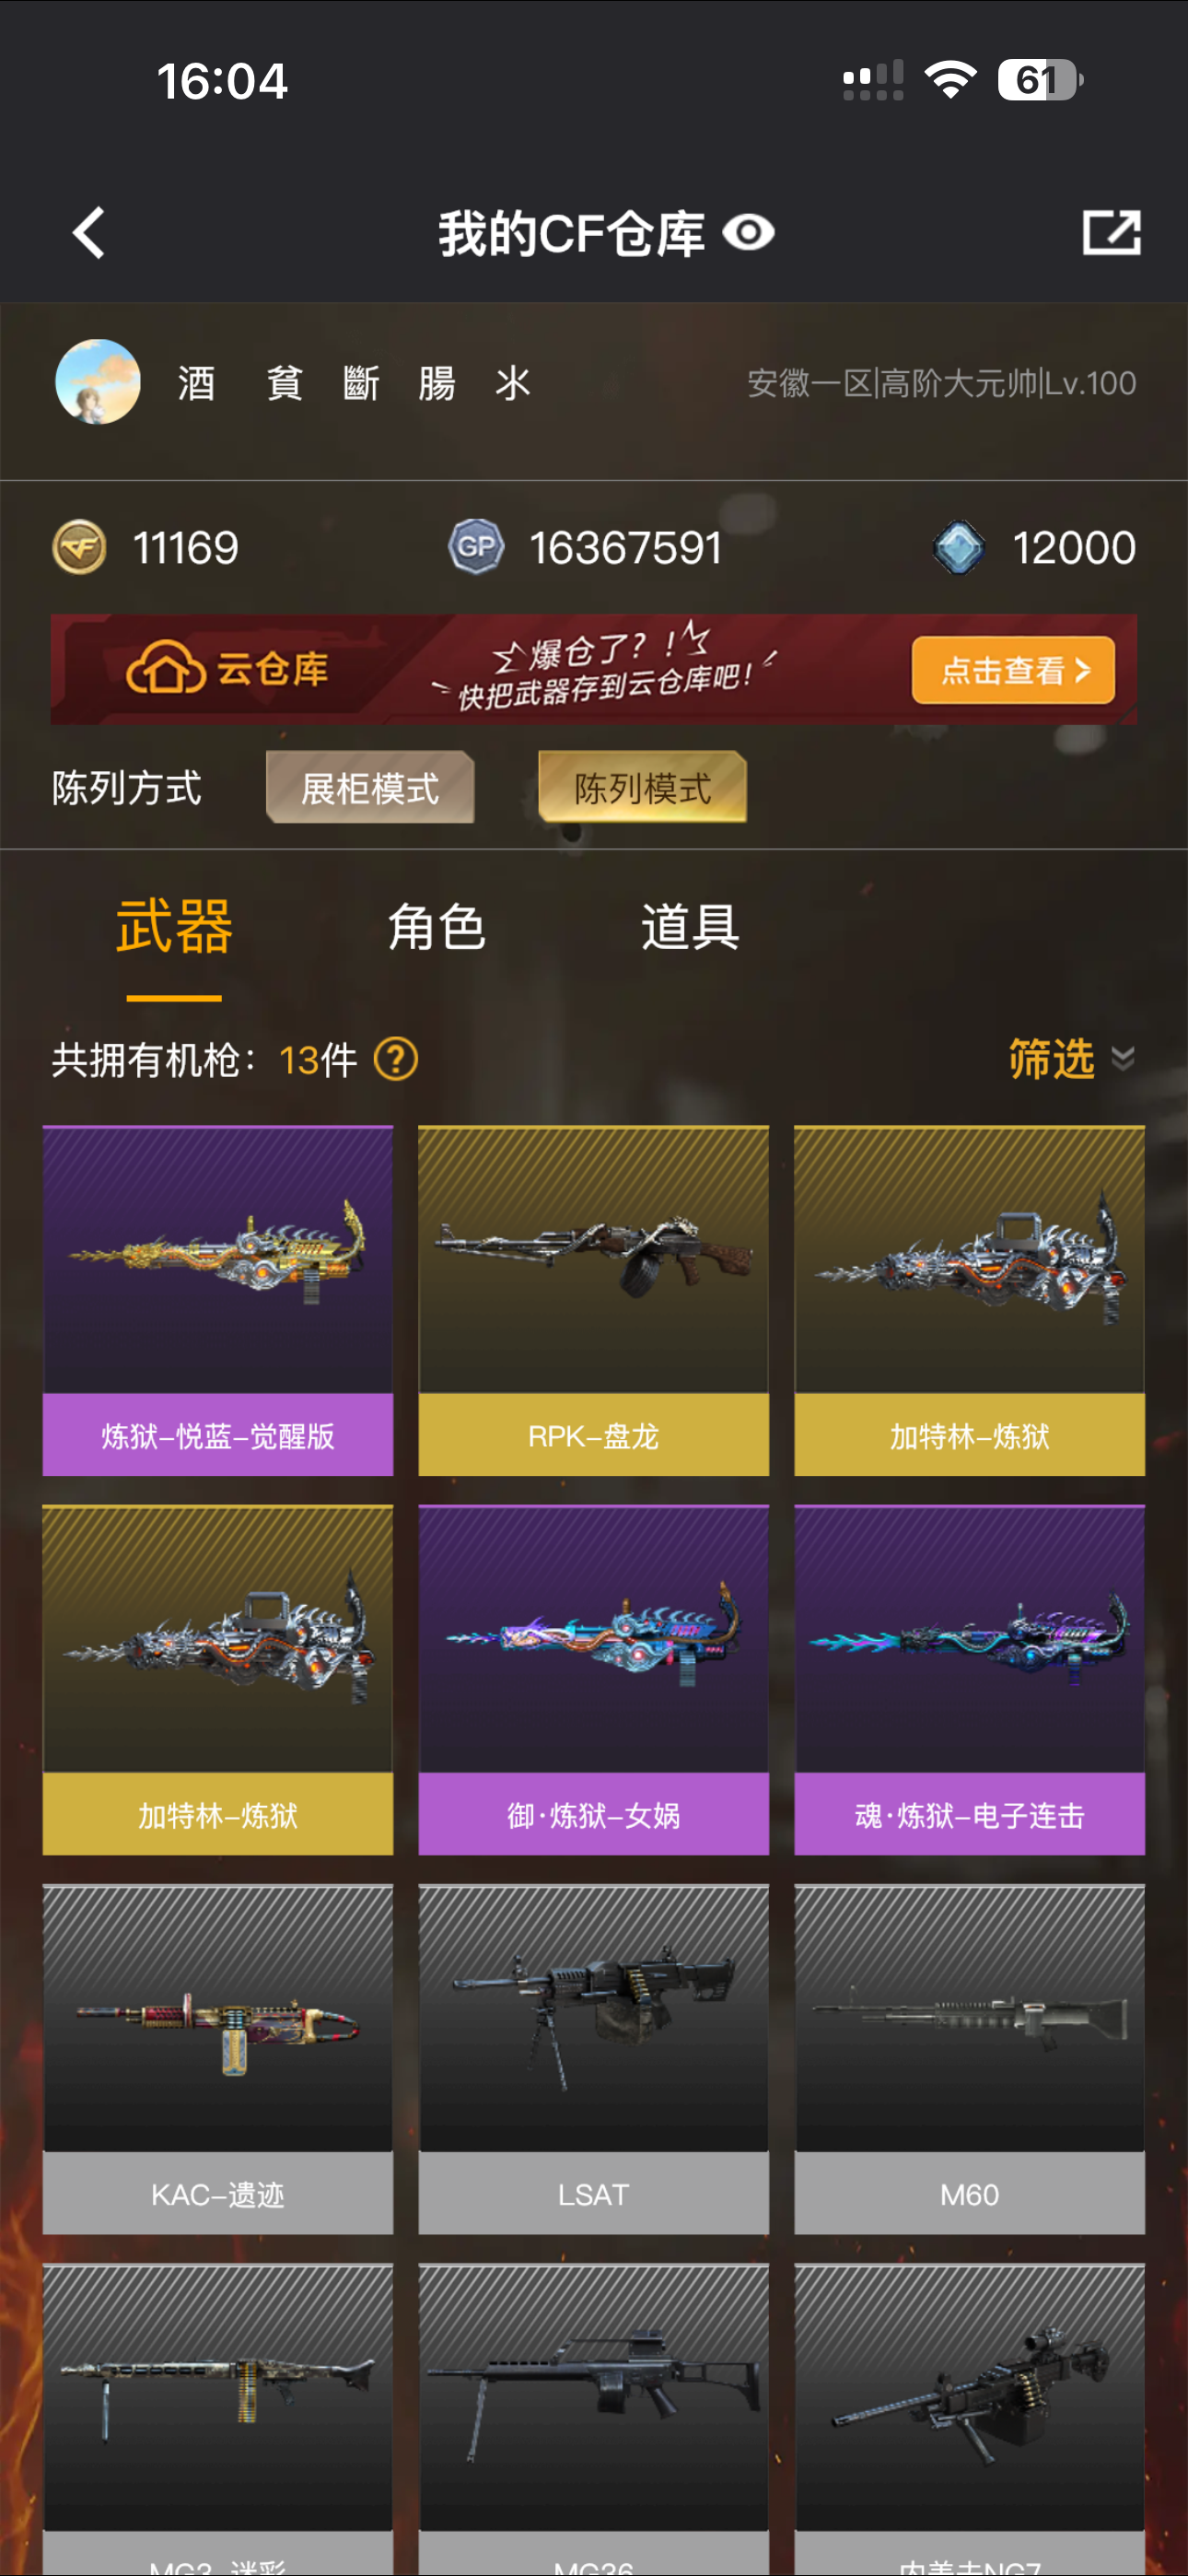Open the question mark help icon
The height and width of the screenshot is (2576, 1188).
(x=396, y=1059)
